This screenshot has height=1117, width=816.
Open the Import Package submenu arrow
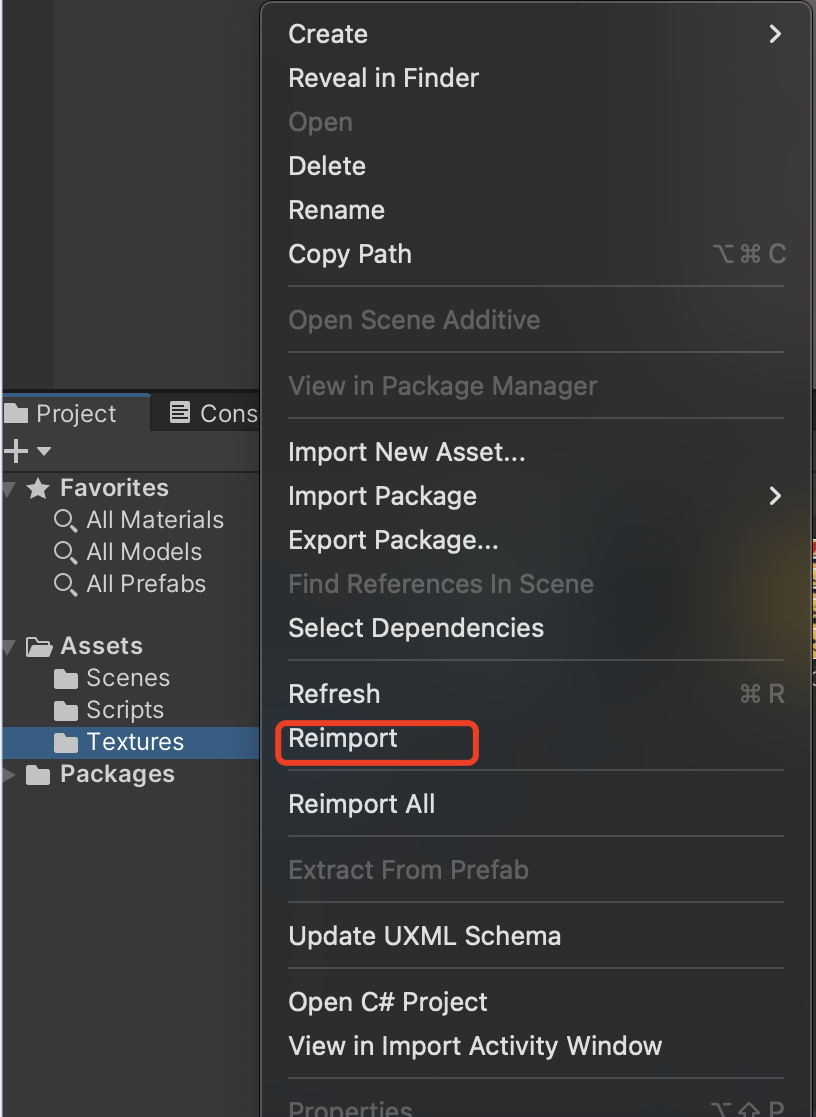tap(775, 496)
